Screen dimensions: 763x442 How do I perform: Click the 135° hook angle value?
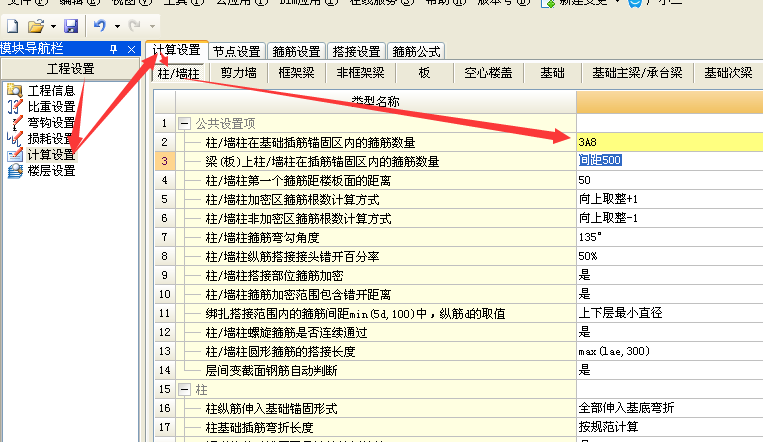coord(590,237)
